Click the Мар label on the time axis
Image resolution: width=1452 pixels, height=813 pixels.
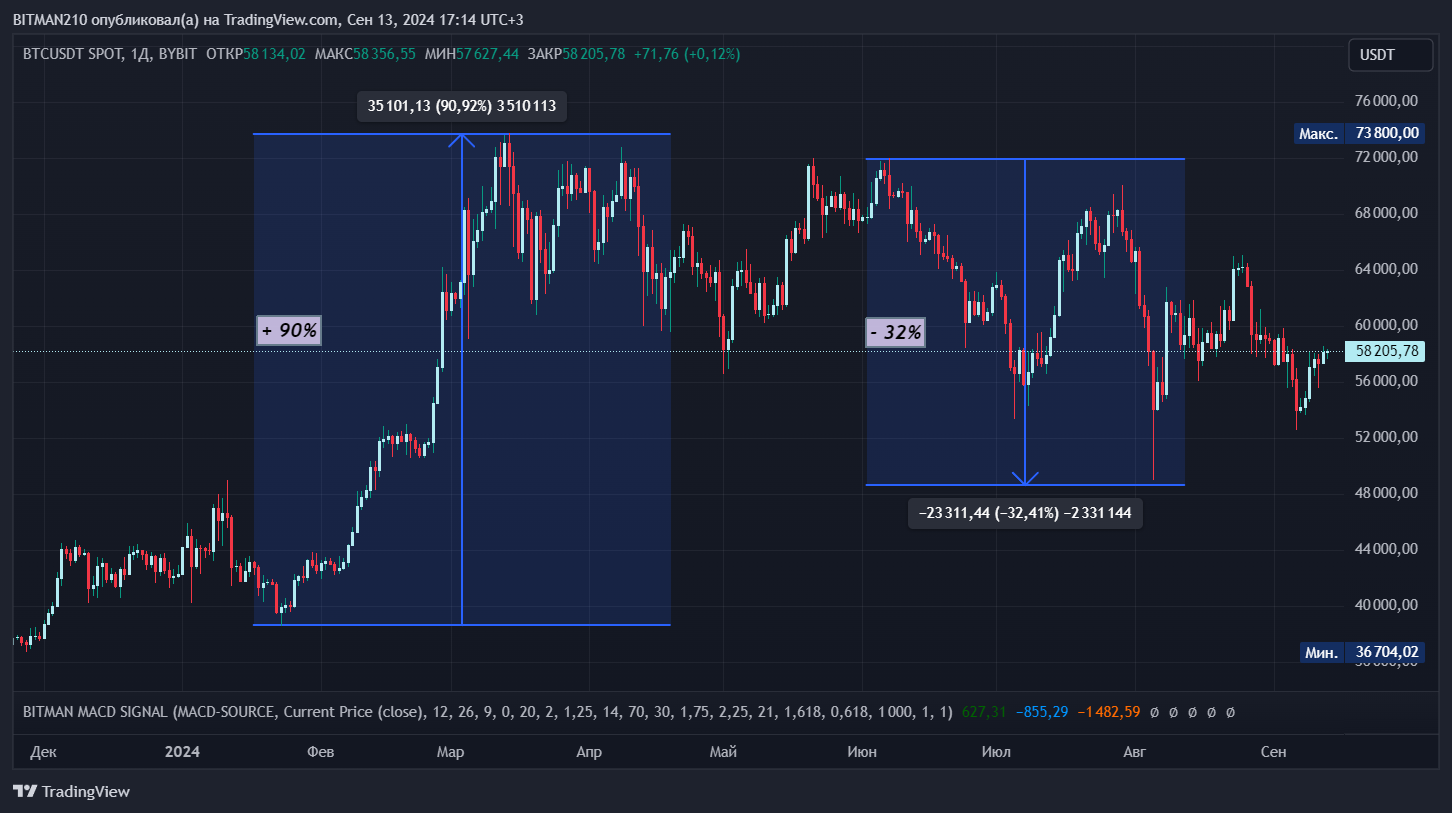tap(450, 752)
